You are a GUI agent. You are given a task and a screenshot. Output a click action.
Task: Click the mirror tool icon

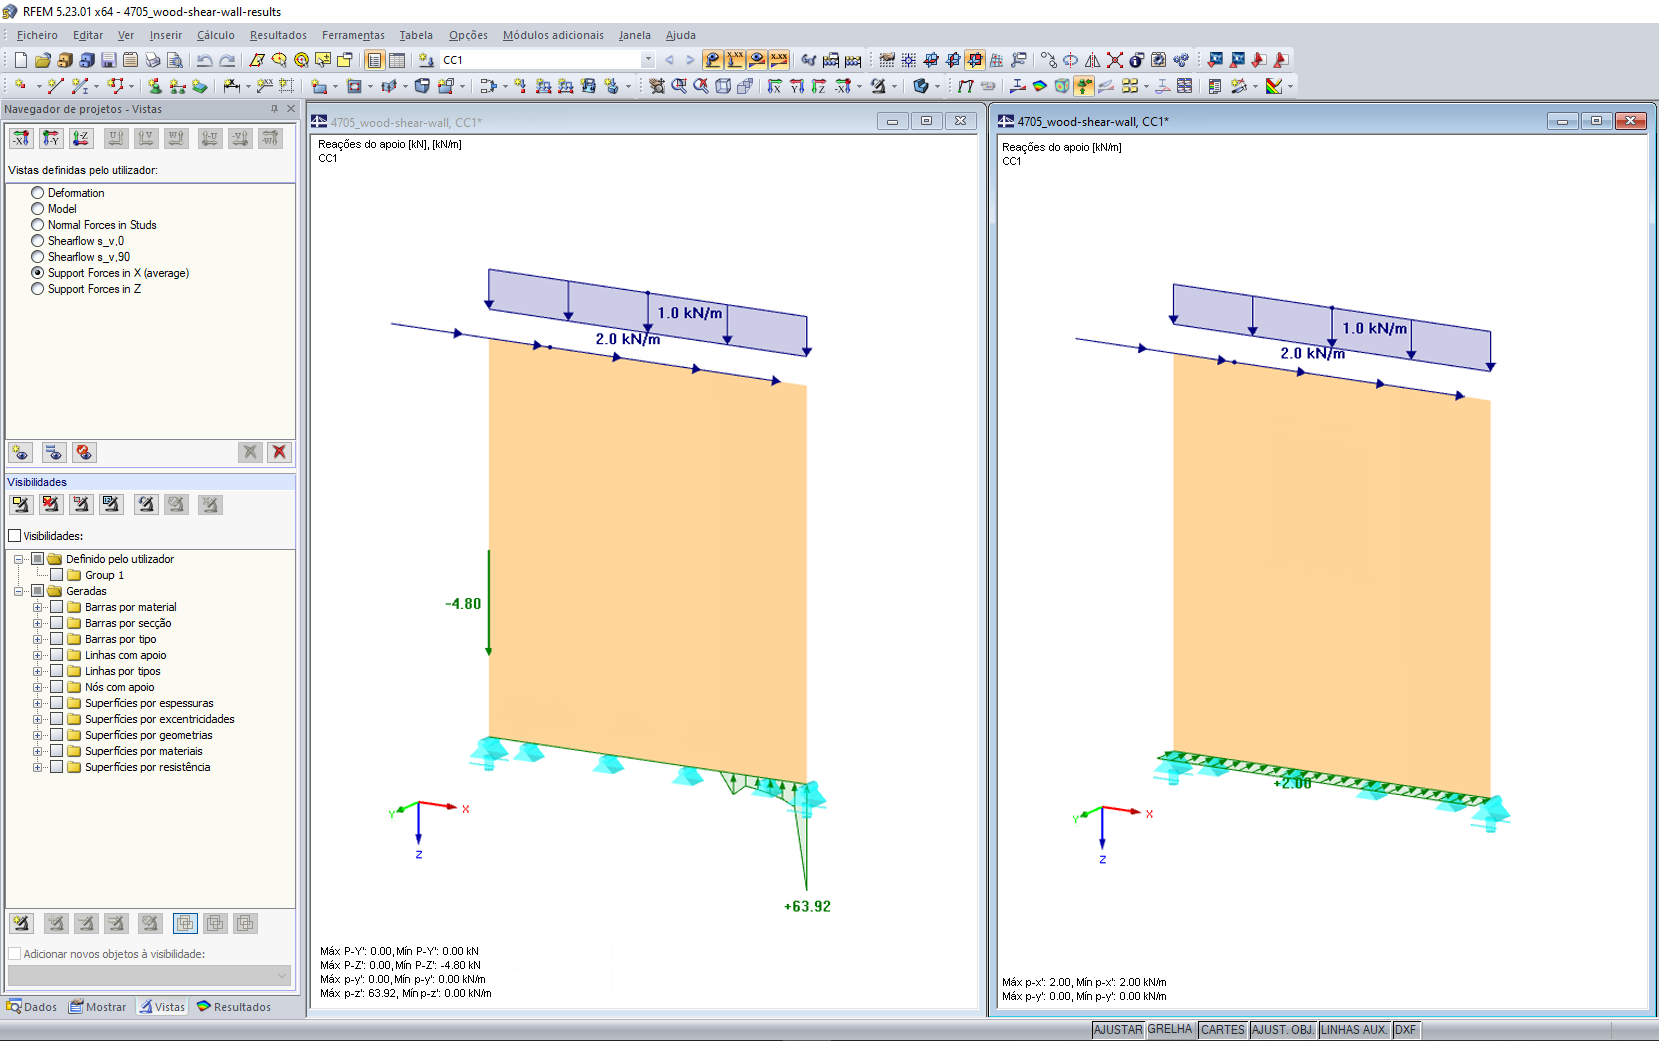coord(1093,60)
